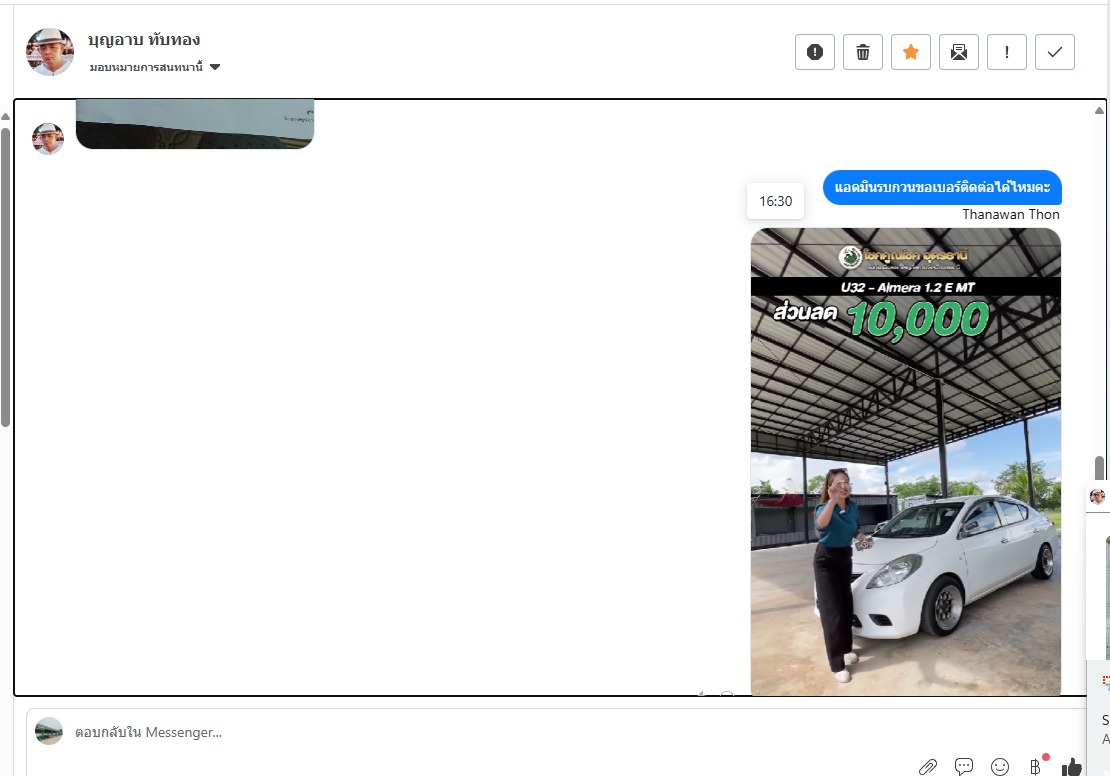Flag conversation with exclamation mark icon

pos(1007,52)
